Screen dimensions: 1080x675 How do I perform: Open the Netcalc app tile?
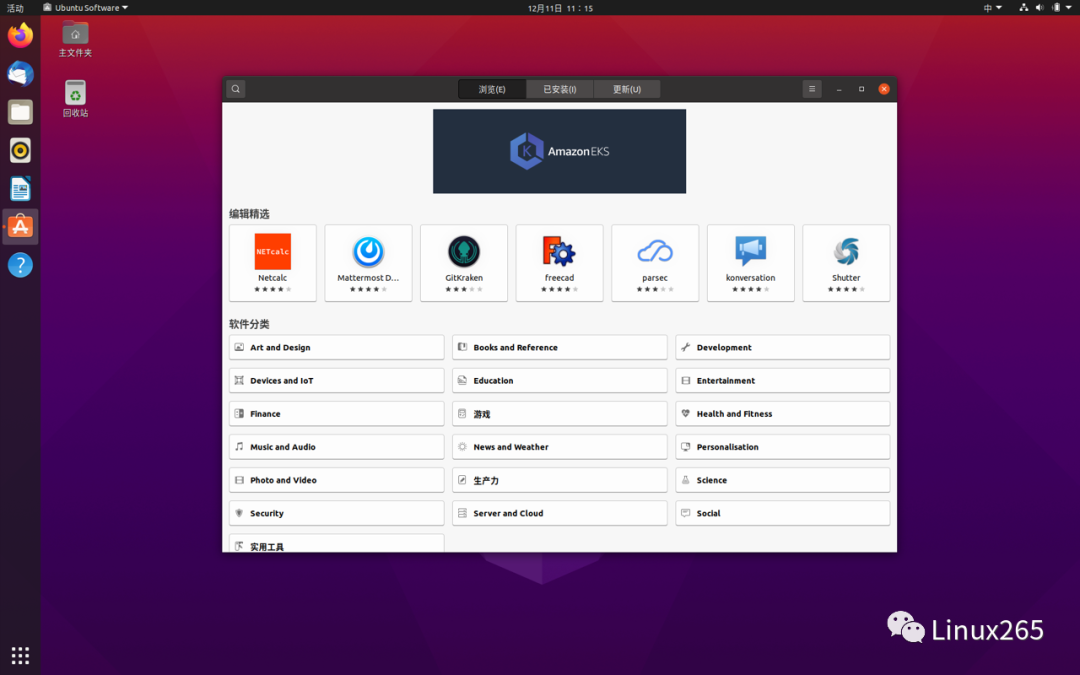273,263
